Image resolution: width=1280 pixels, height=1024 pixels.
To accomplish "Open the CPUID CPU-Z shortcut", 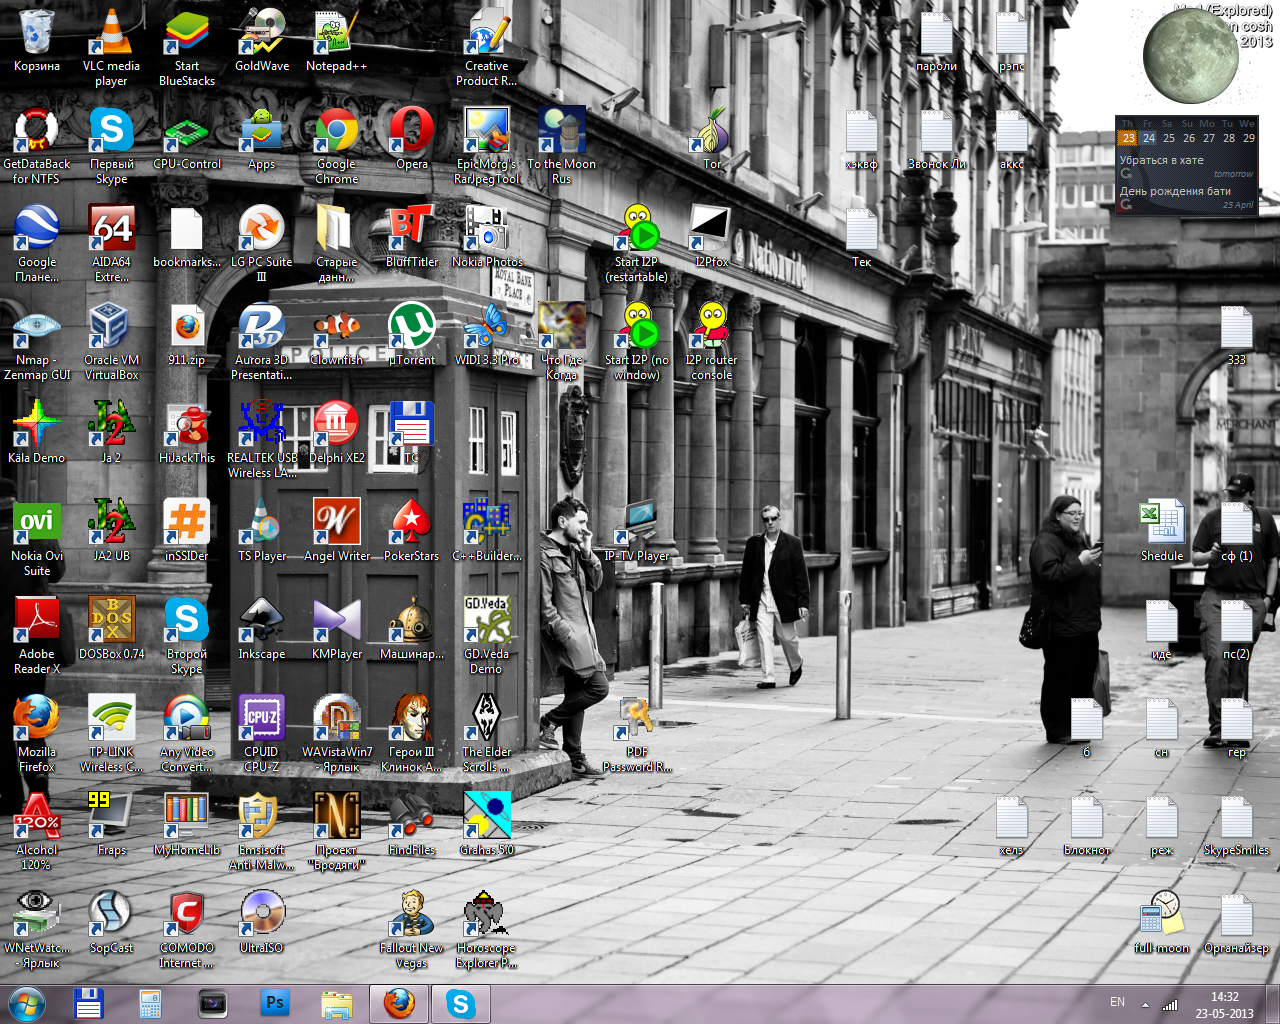I will pos(262,733).
